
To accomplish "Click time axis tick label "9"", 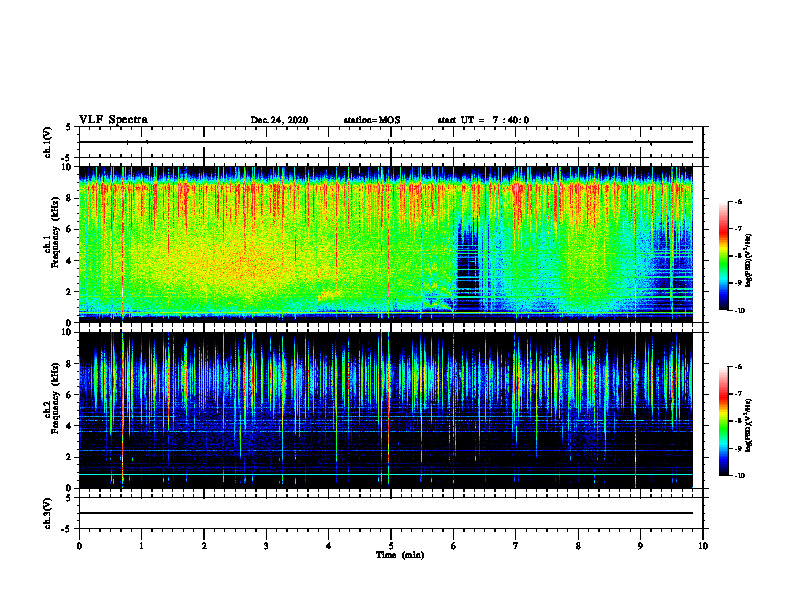I will pyautogui.click(x=640, y=546).
